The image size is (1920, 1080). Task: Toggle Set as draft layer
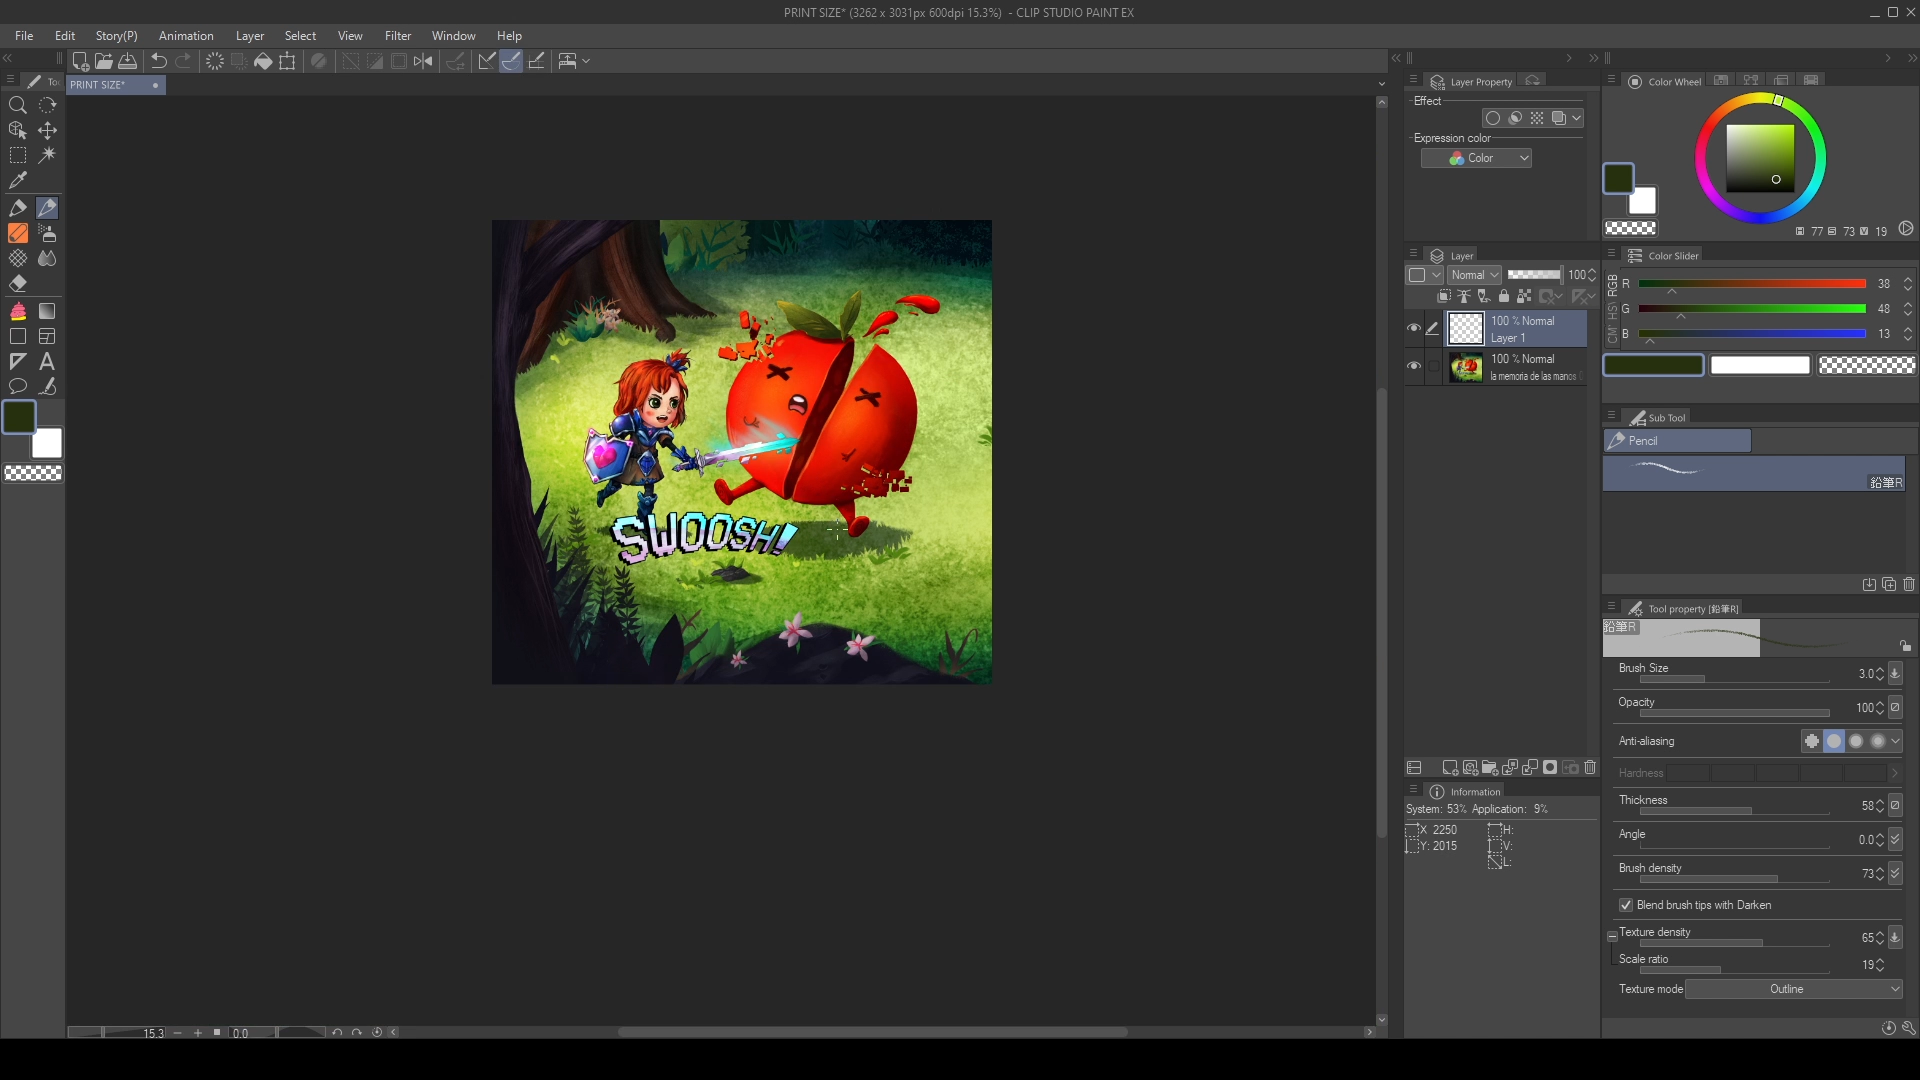click(1483, 296)
